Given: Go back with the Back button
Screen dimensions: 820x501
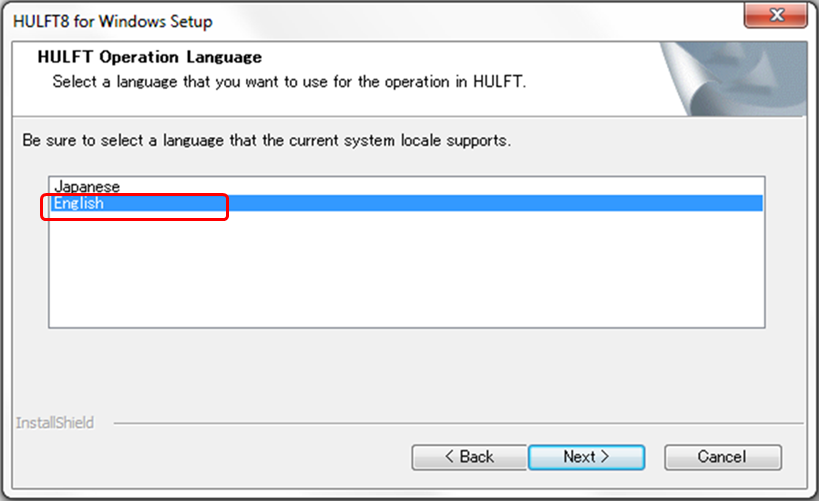Looking at the screenshot, I should pos(469,457).
